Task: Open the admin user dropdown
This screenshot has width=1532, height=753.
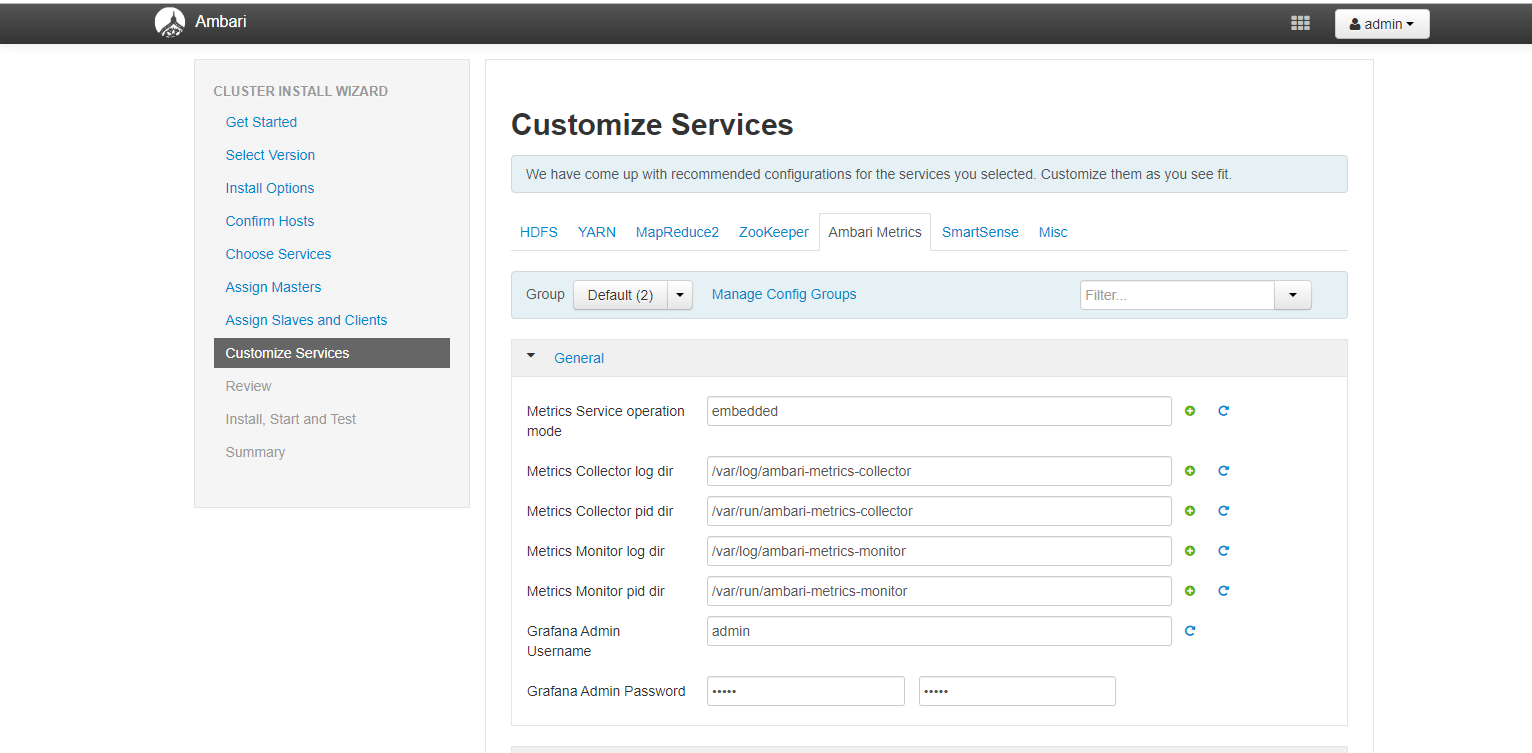Action: tap(1382, 24)
